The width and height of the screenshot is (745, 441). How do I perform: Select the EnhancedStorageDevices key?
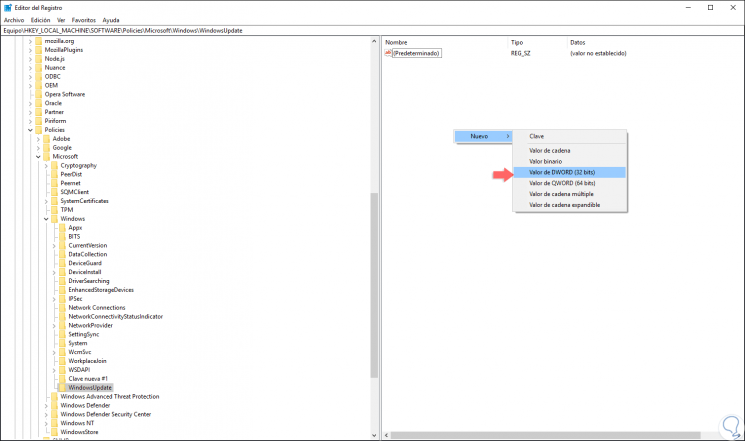101,290
